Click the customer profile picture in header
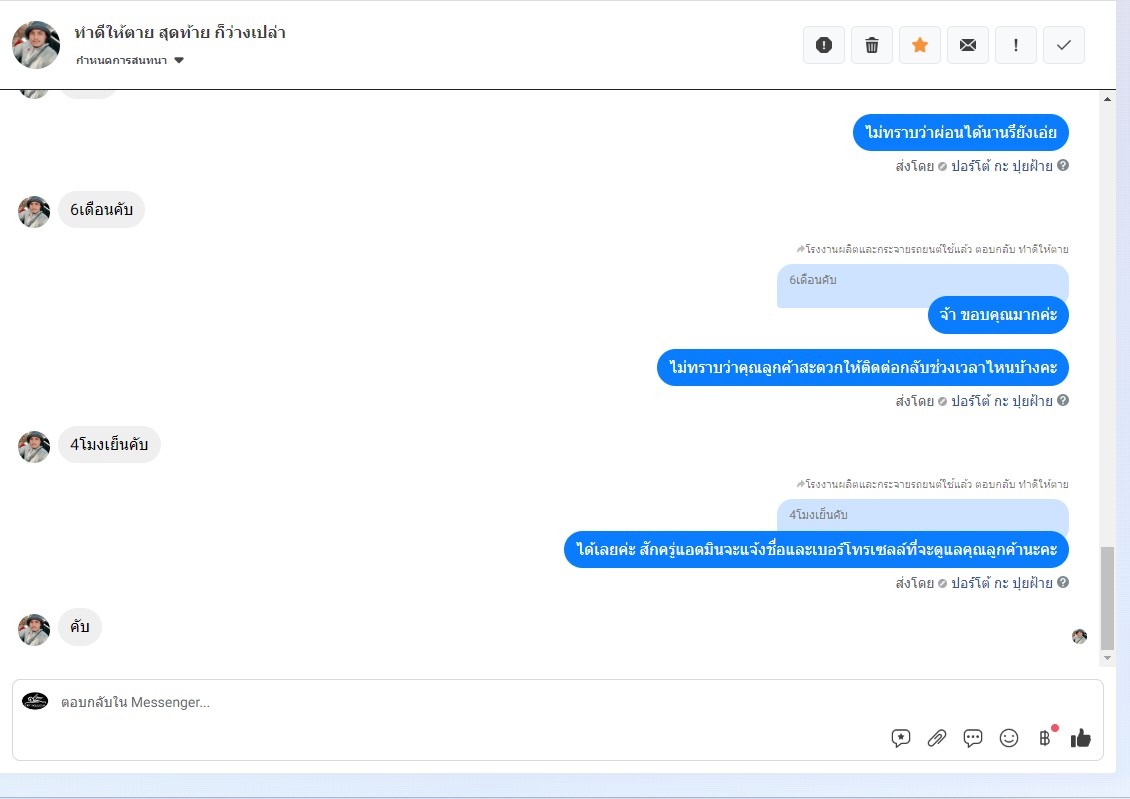The image size is (1130, 799). click(36, 45)
